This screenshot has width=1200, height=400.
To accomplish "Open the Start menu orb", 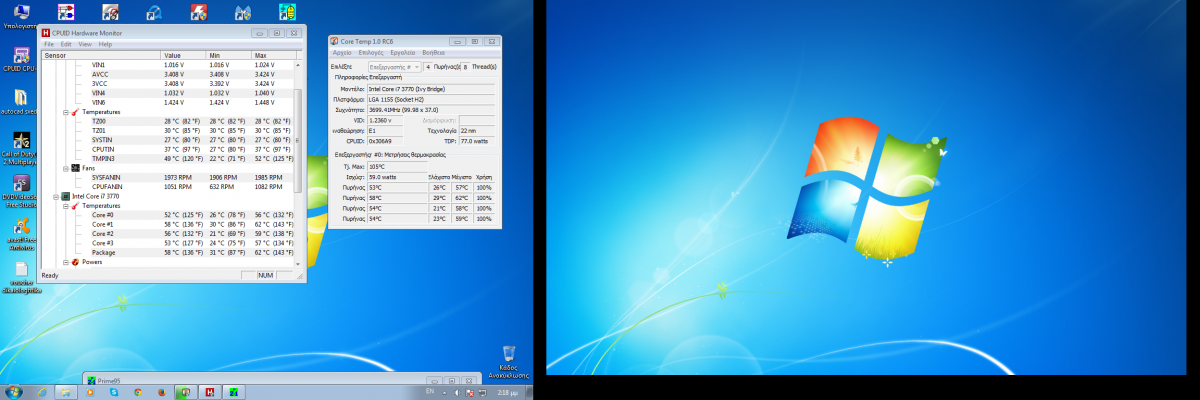I will 14,391.
